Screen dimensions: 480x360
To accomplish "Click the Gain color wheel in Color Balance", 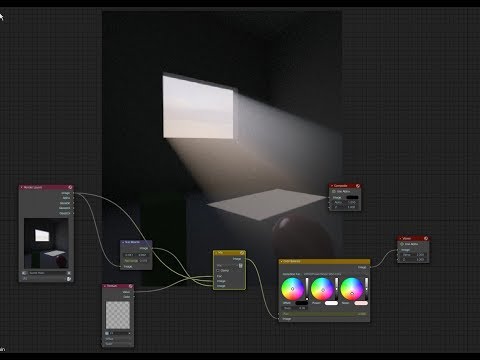I will point(352,289).
